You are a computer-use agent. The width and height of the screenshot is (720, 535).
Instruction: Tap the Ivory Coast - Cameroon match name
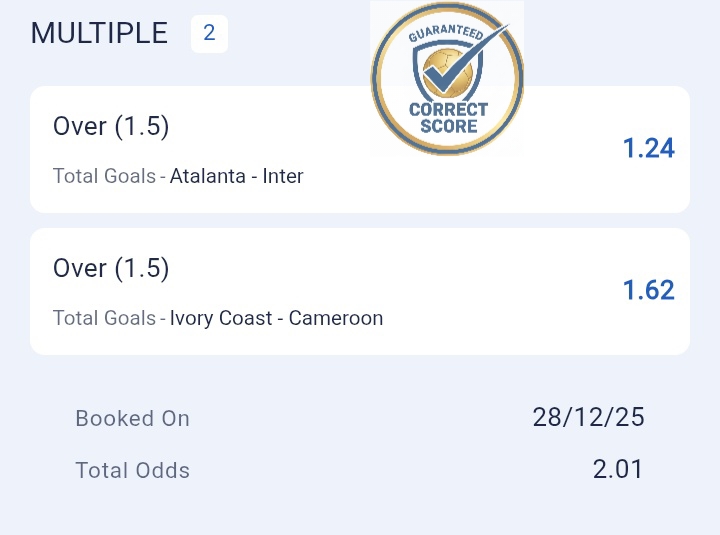276,319
